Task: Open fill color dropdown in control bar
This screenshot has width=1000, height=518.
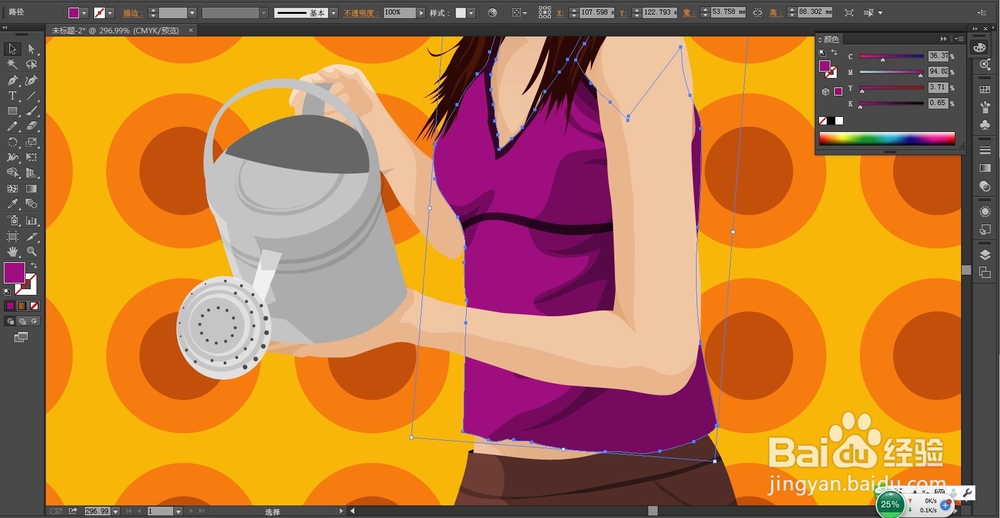Action: pyautogui.click(x=84, y=13)
